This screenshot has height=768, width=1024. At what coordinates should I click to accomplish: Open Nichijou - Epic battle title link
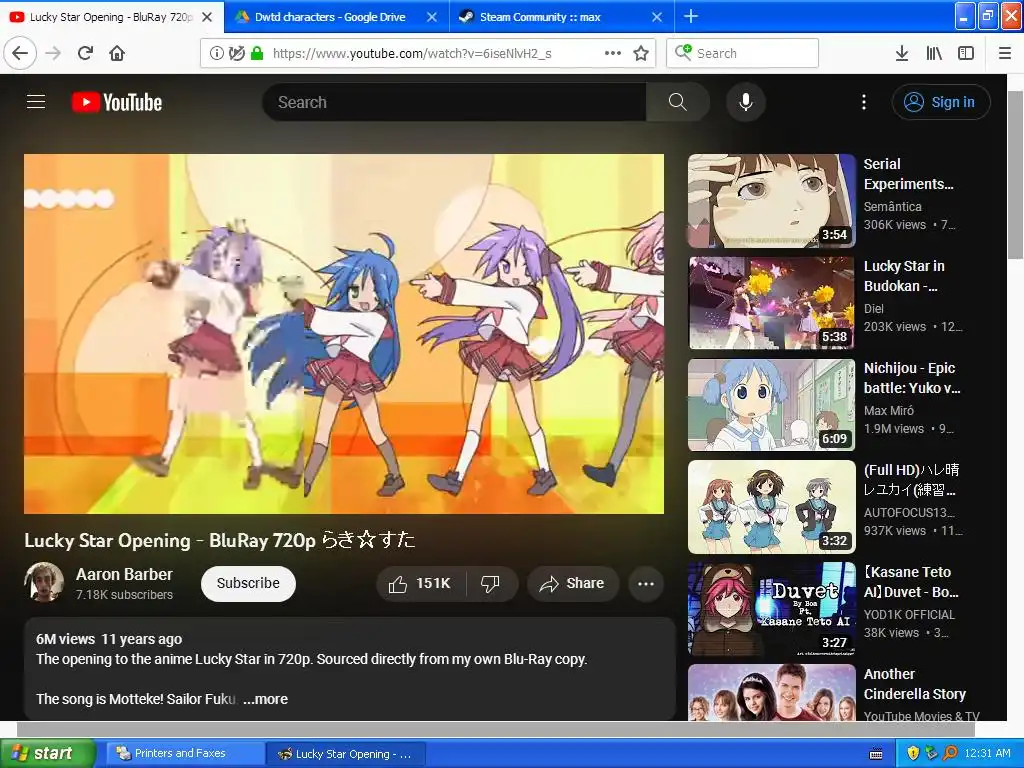[912, 378]
